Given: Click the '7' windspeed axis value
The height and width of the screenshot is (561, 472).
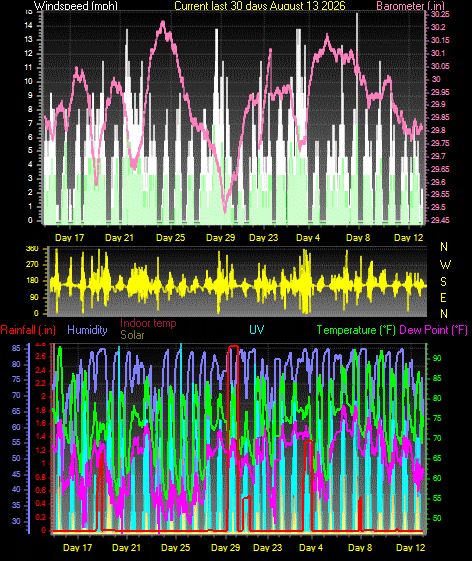Looking at the screenshot, I should (30, 123).
